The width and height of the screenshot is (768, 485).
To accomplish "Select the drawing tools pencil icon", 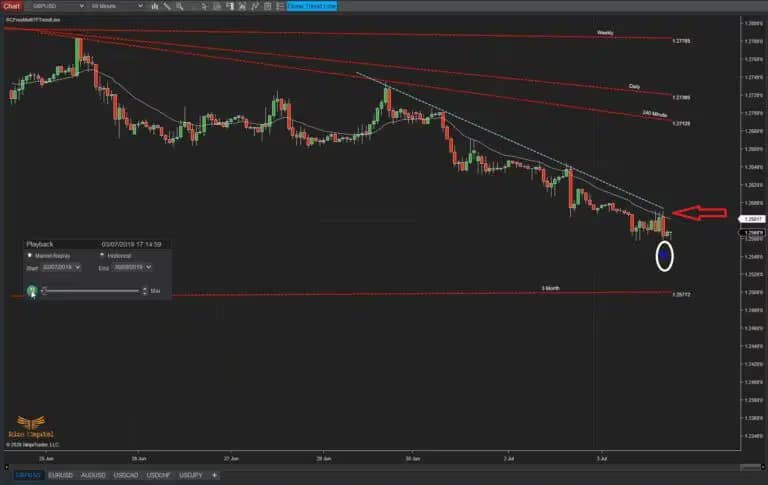I will click(x=164, y=6).
